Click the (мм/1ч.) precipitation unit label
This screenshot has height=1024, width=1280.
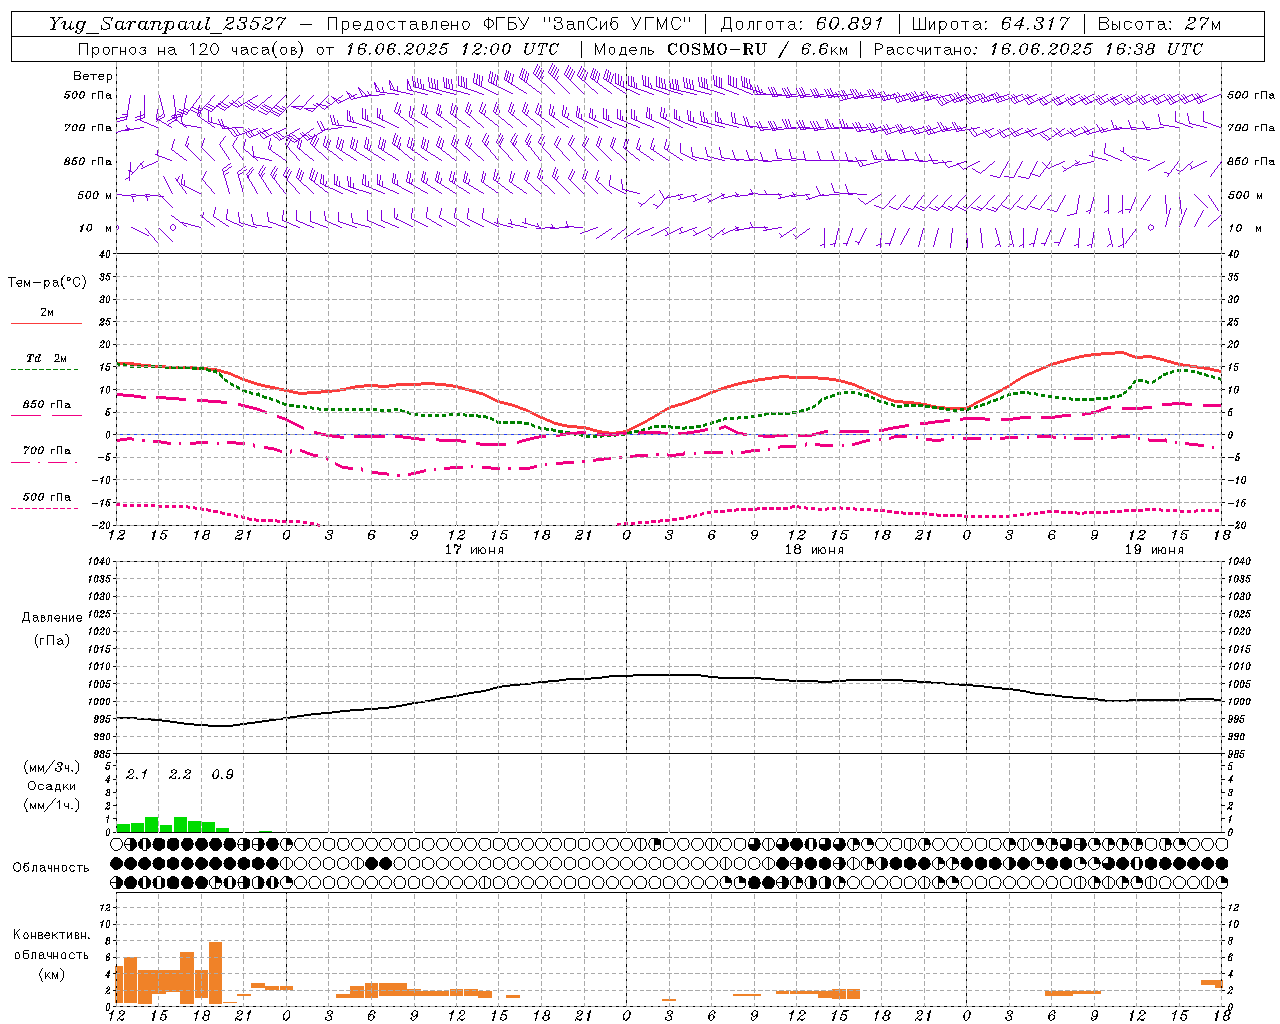pyautogui.click(x=51, y=805)
